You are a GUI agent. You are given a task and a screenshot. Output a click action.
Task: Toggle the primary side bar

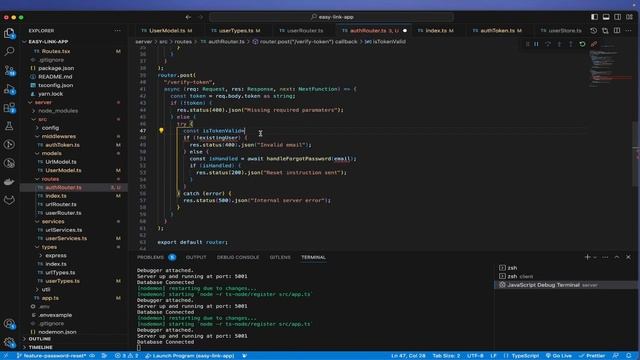point(594,17)
